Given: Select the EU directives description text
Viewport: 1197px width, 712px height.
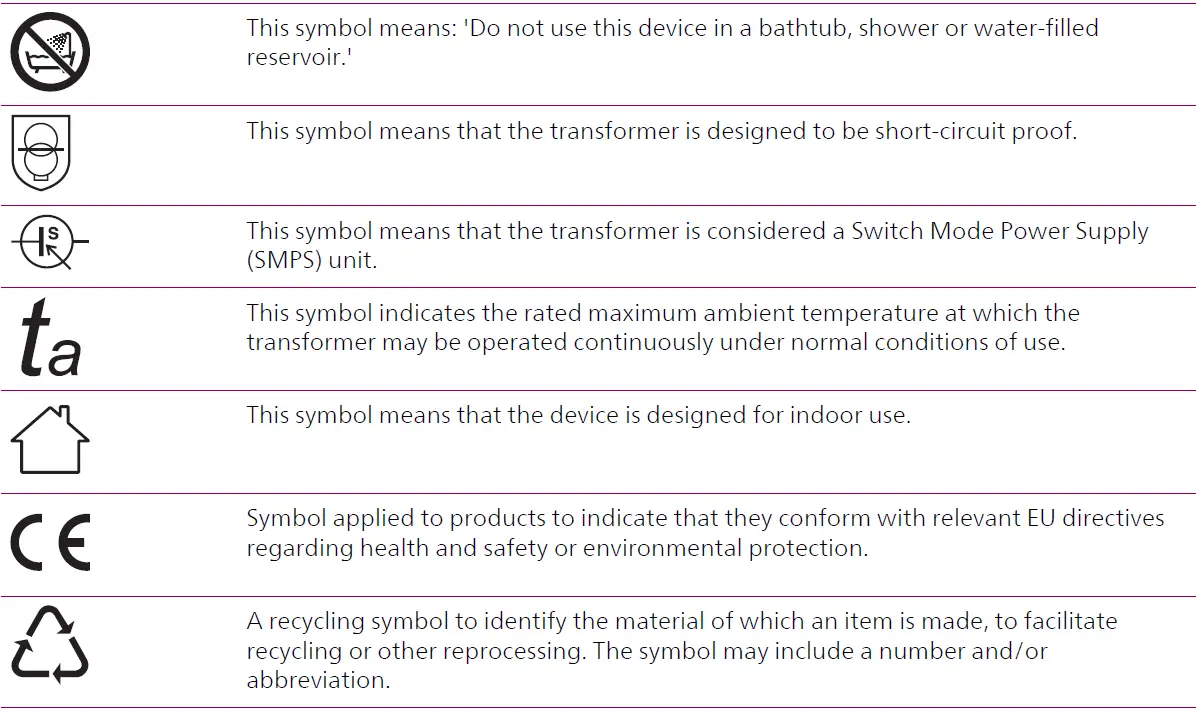Looking at the screenshot, I should (x=705, y=533).
